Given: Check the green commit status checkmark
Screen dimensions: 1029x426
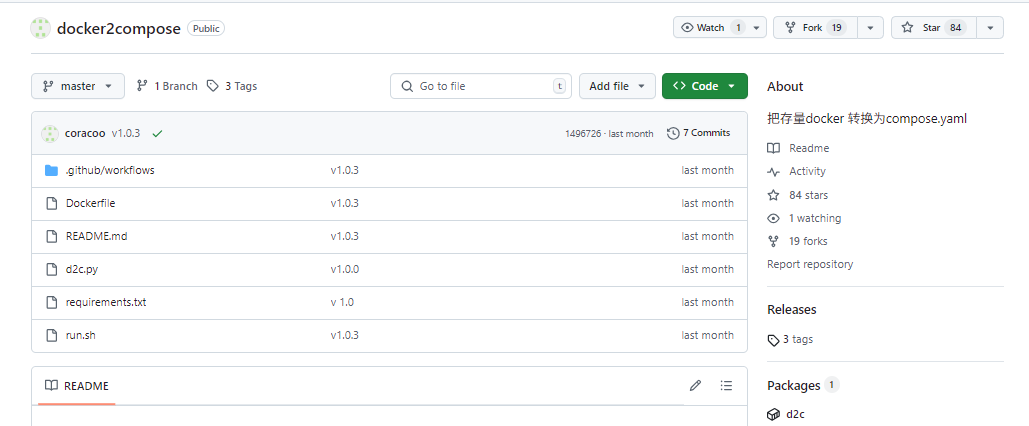Looking at the screenshot, I should point(157,133).
